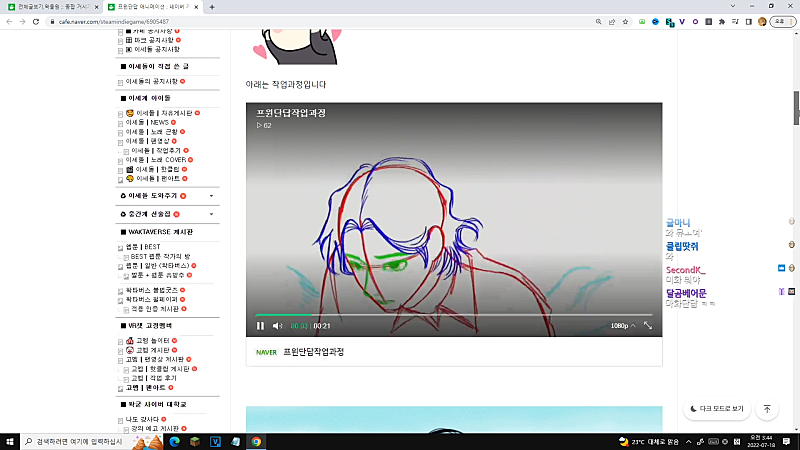
Task: Share this page icon in address bar
Action: pos(612,22)
